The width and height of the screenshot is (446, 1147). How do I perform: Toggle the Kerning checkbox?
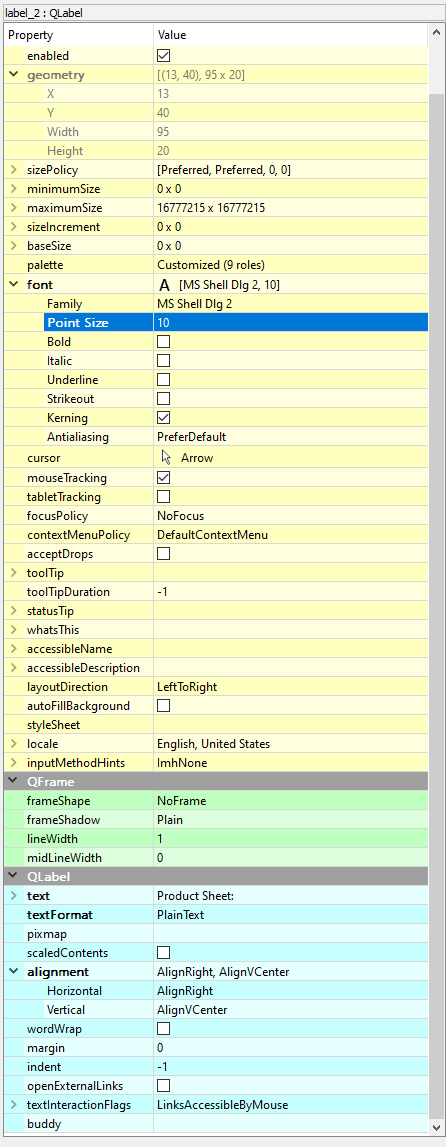coord(164,418)
